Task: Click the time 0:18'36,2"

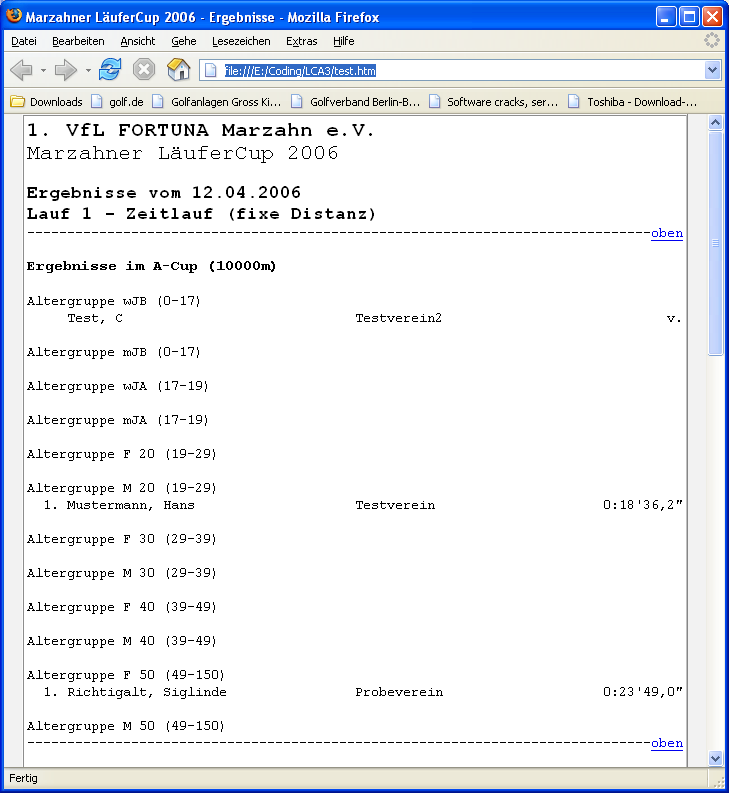Action: pos(642,505)
